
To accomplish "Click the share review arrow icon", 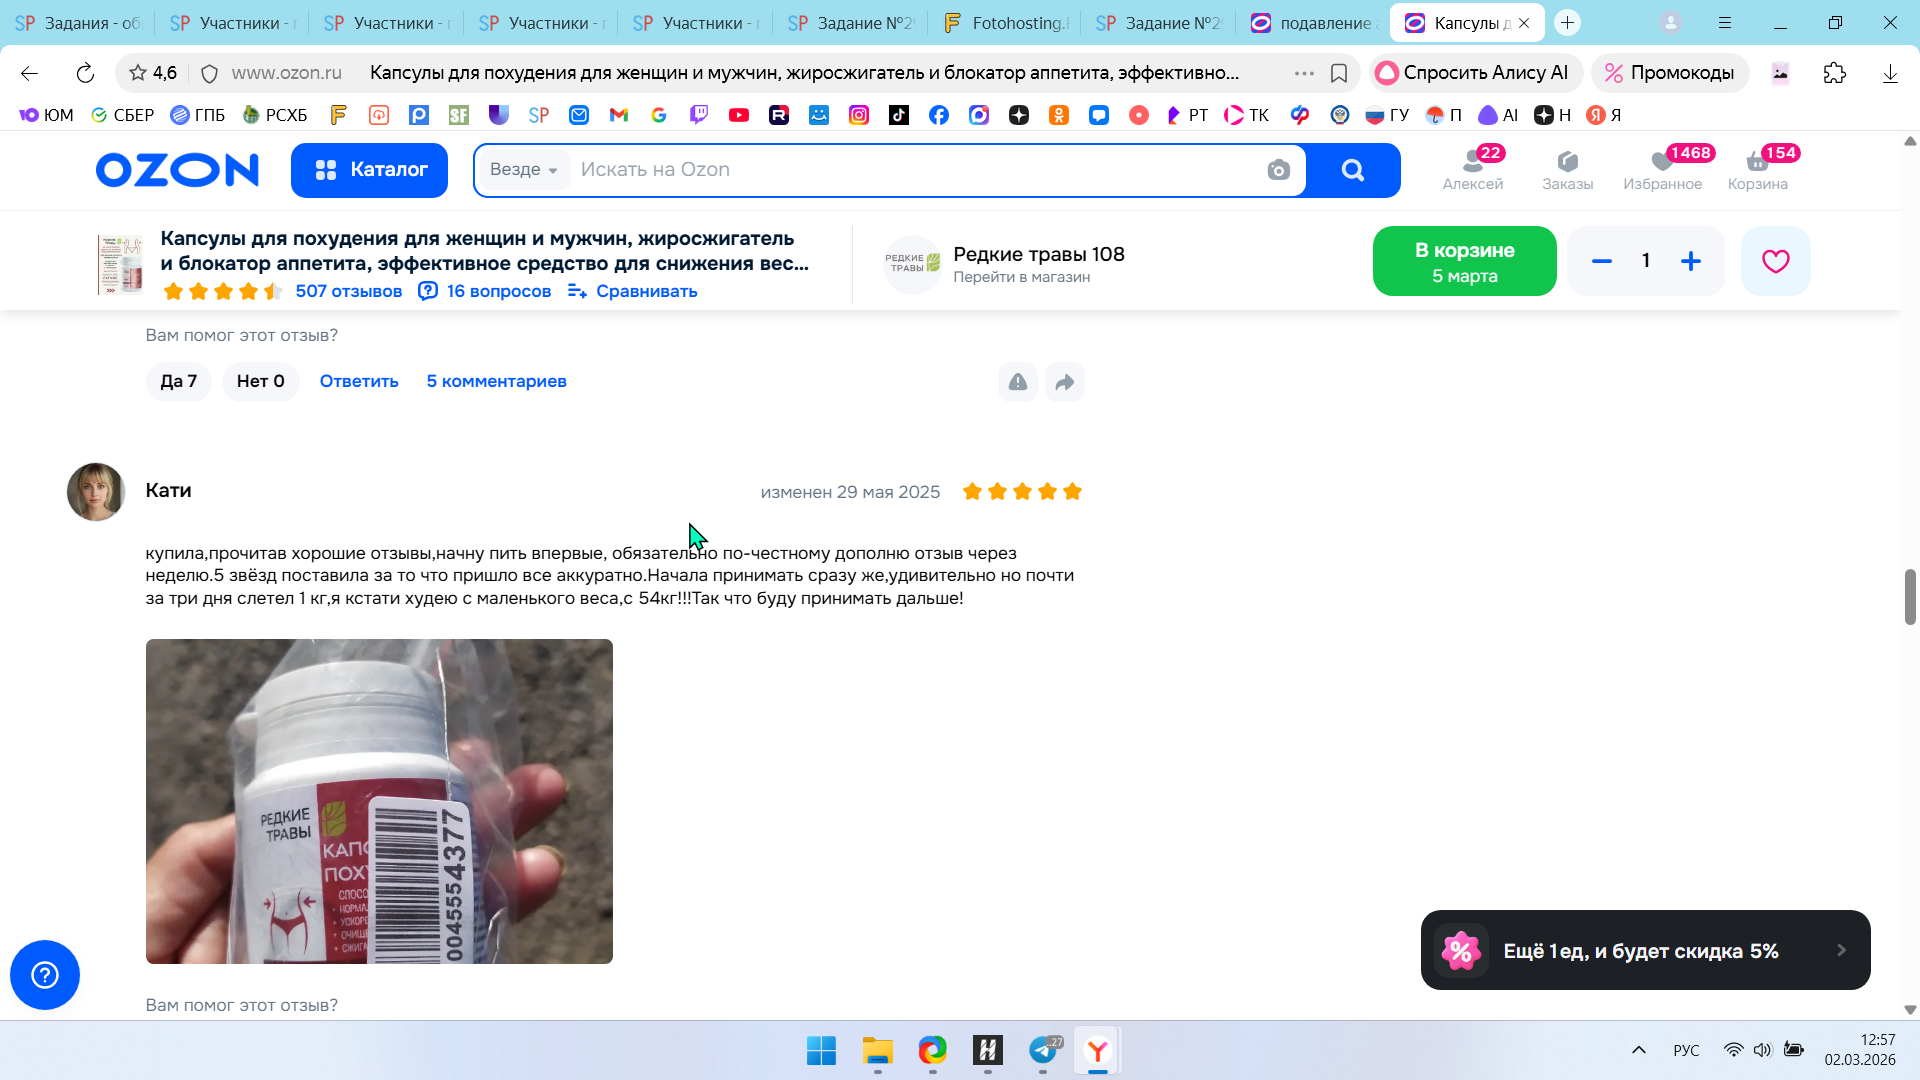I will click(1064, 382).
